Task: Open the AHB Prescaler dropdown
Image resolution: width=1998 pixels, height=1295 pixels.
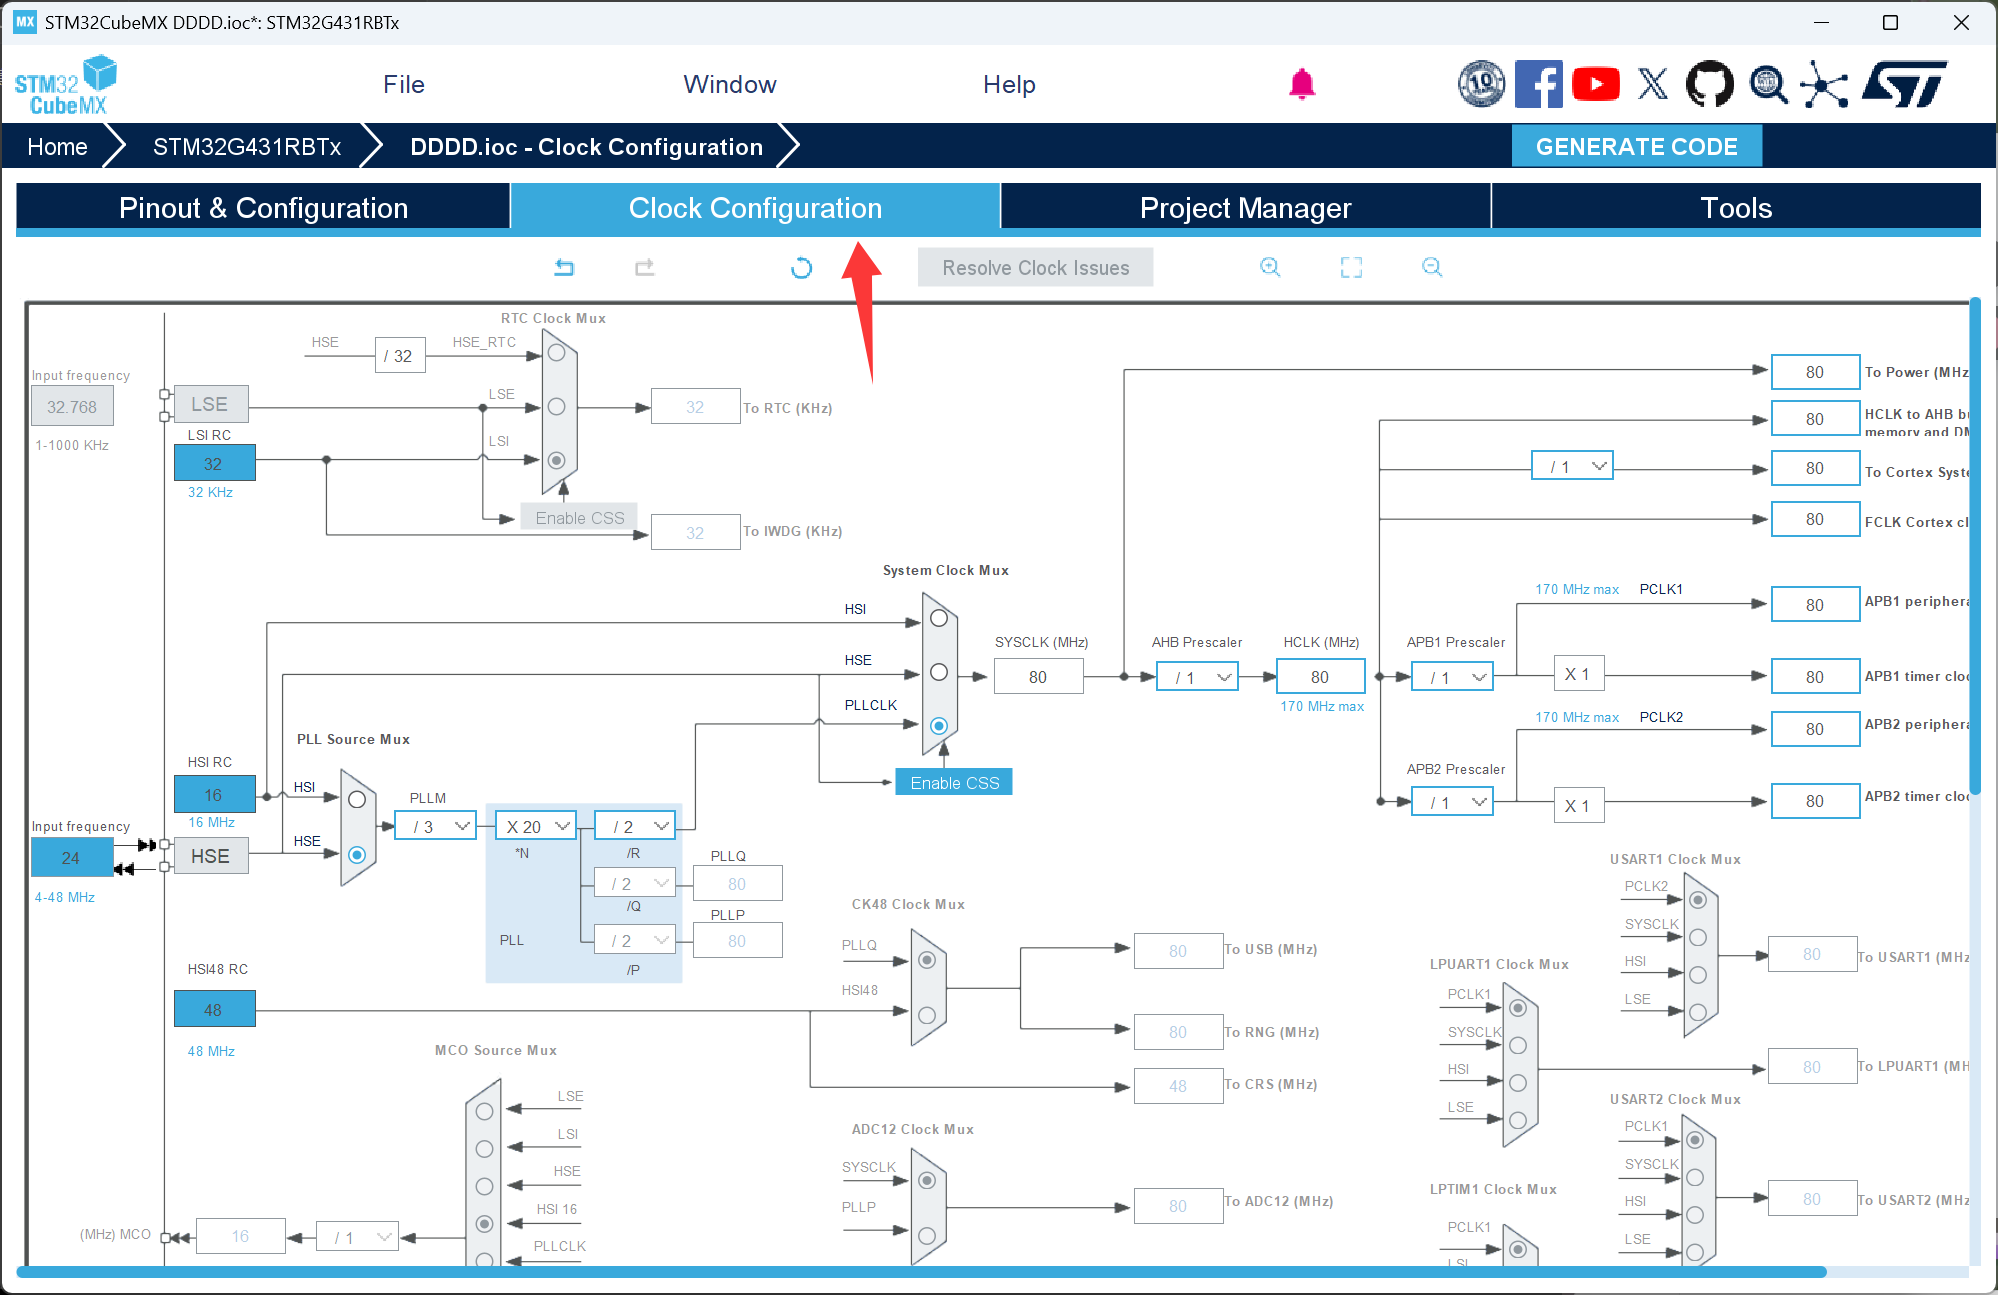Action: (x=1197, y=677)
